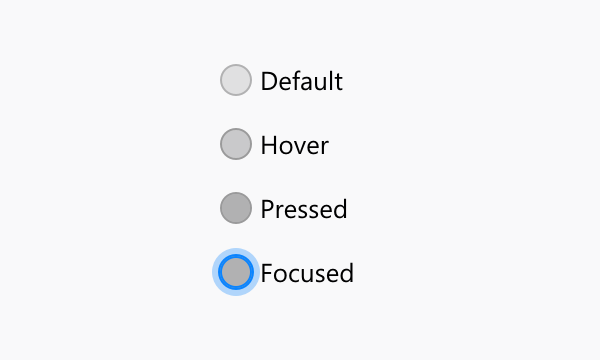Mark the medium-gray Hover state circle

point(236,144)
